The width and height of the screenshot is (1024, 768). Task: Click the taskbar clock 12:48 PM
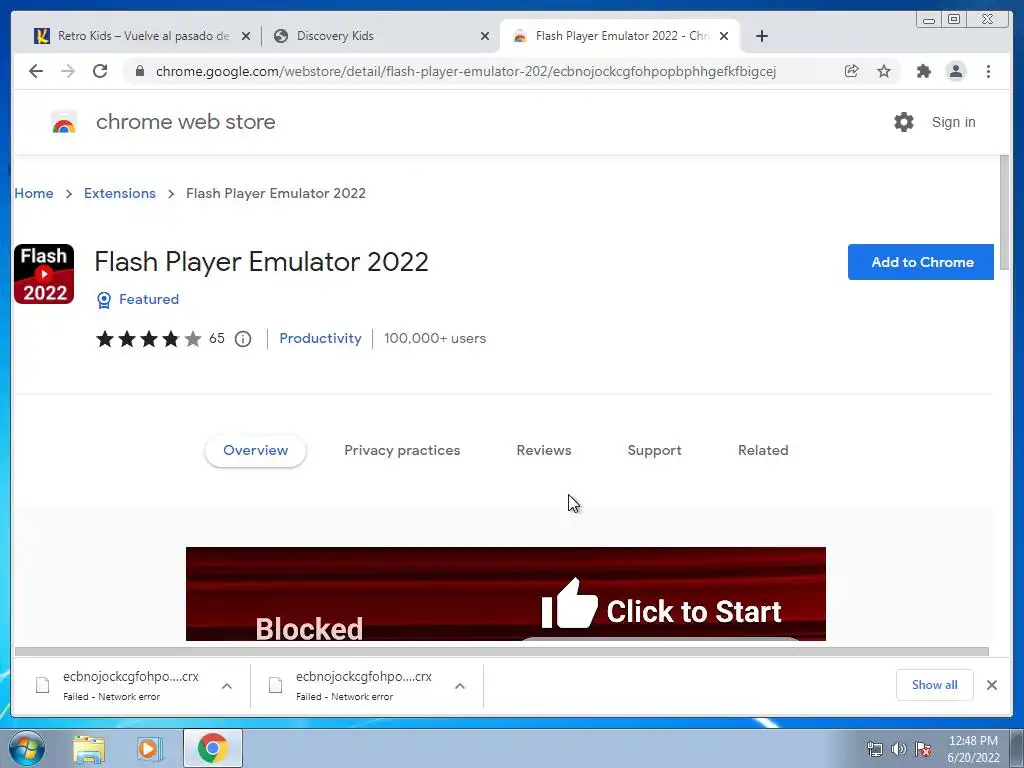[973, 741]
